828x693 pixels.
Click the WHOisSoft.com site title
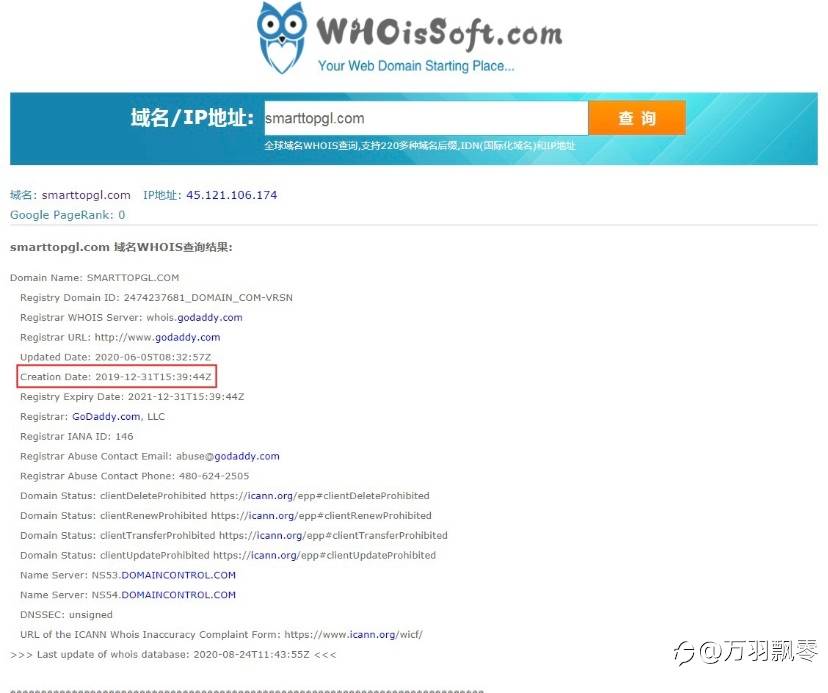click(439, 33)
